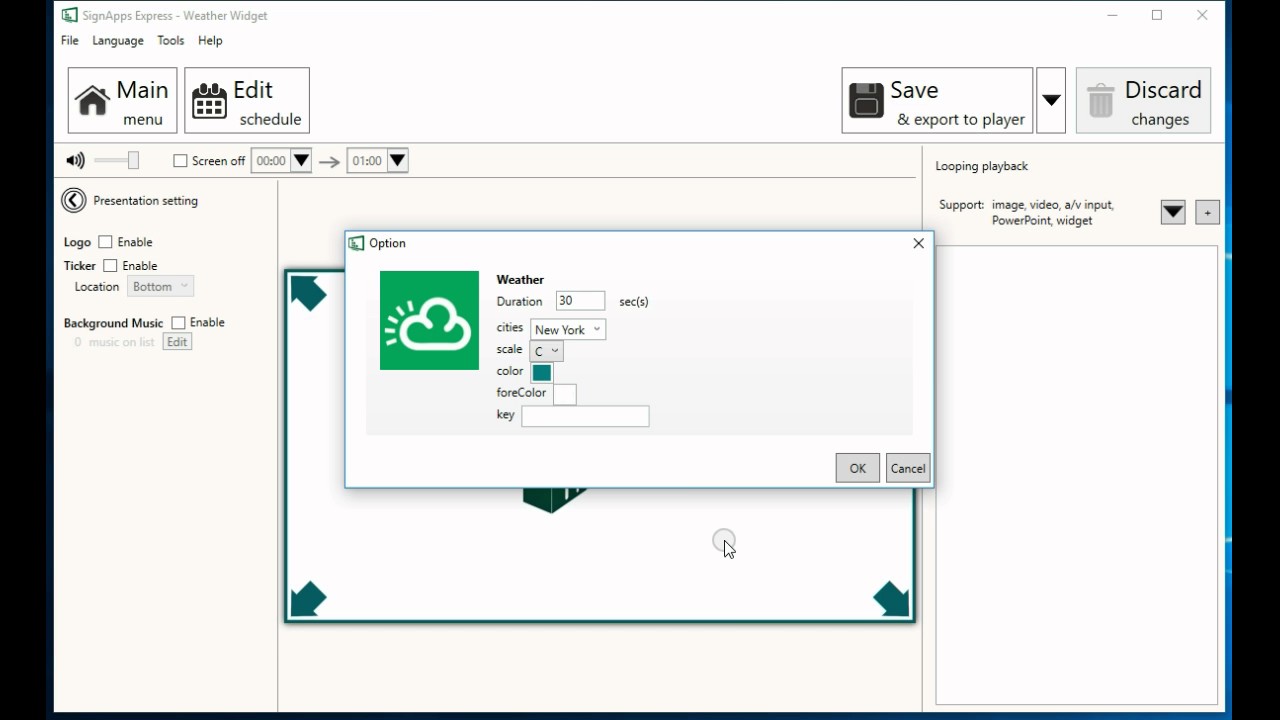Pick the white foreColor swatch
This screenshot has height=720, width=1280.
click(x=565, y=394)
